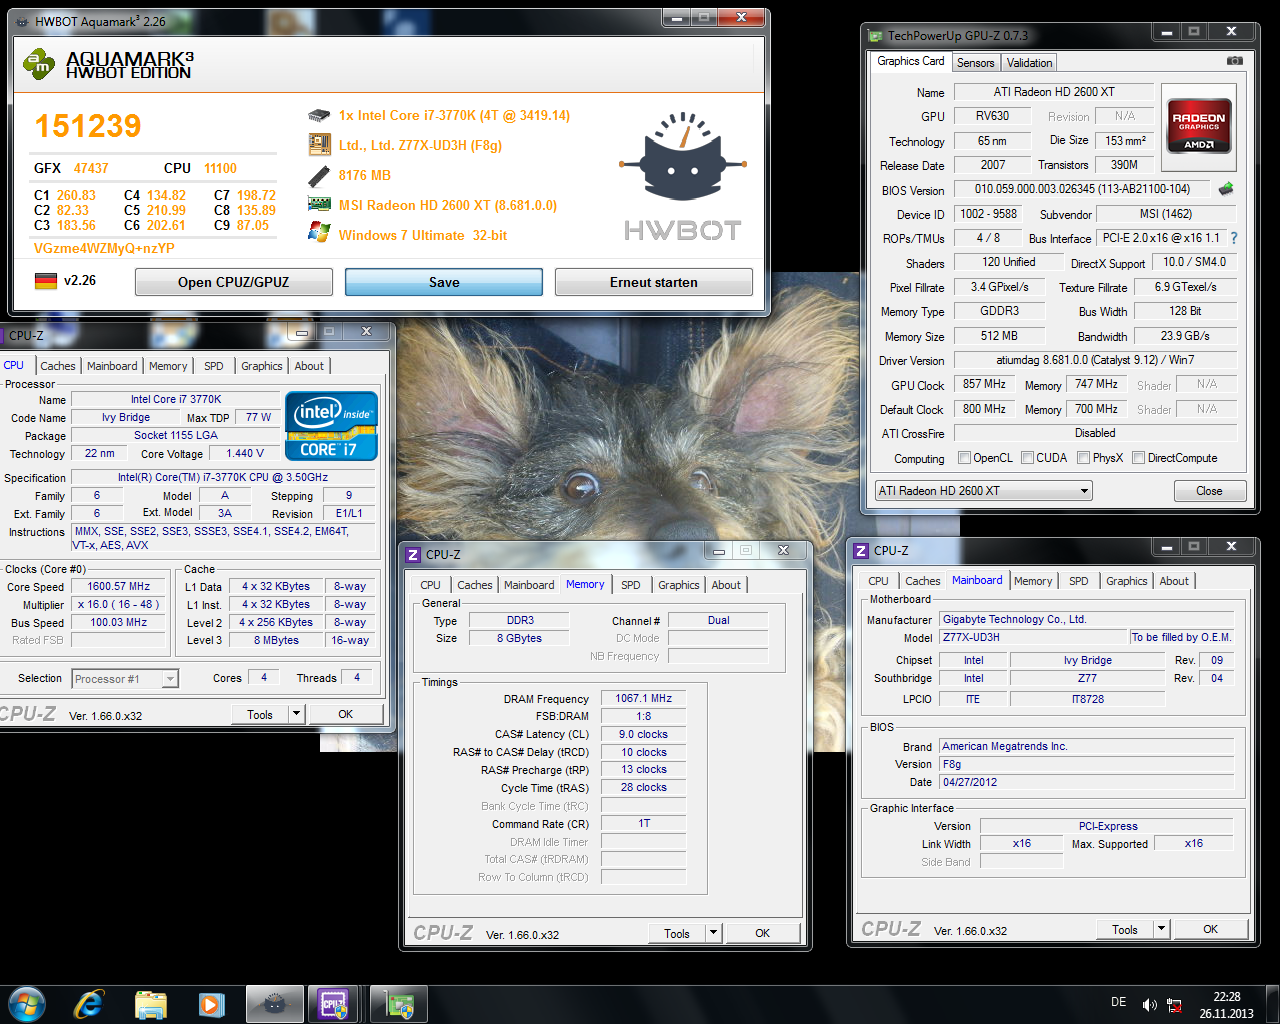Click the RAM stick icon beside 8176 MB
This screenshot has height=1024, width=1280.
pos(319,176)
